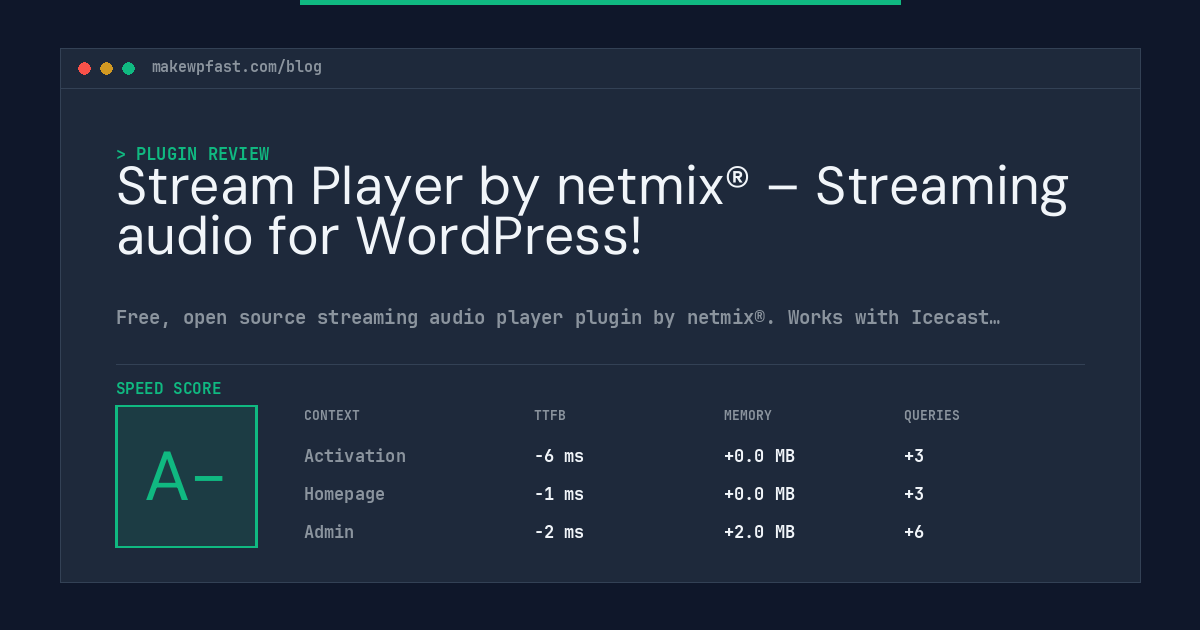Click the plugin description starting 'Free, open source'
The width and height of the screenshot is (1200, 630).
coord(558,318)
